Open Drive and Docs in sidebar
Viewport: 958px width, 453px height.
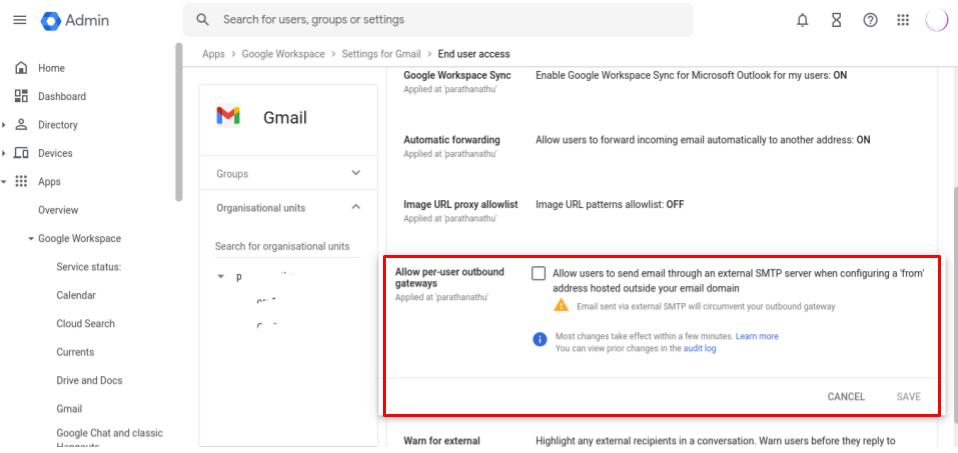[x=89, y=380]
